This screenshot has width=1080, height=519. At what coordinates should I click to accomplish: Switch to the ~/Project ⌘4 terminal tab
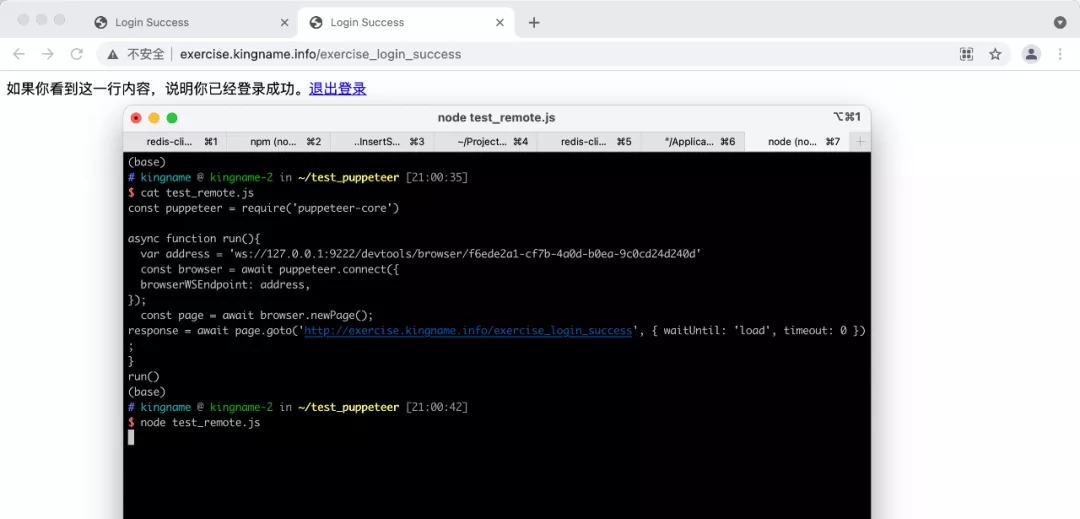pos(486,142)
